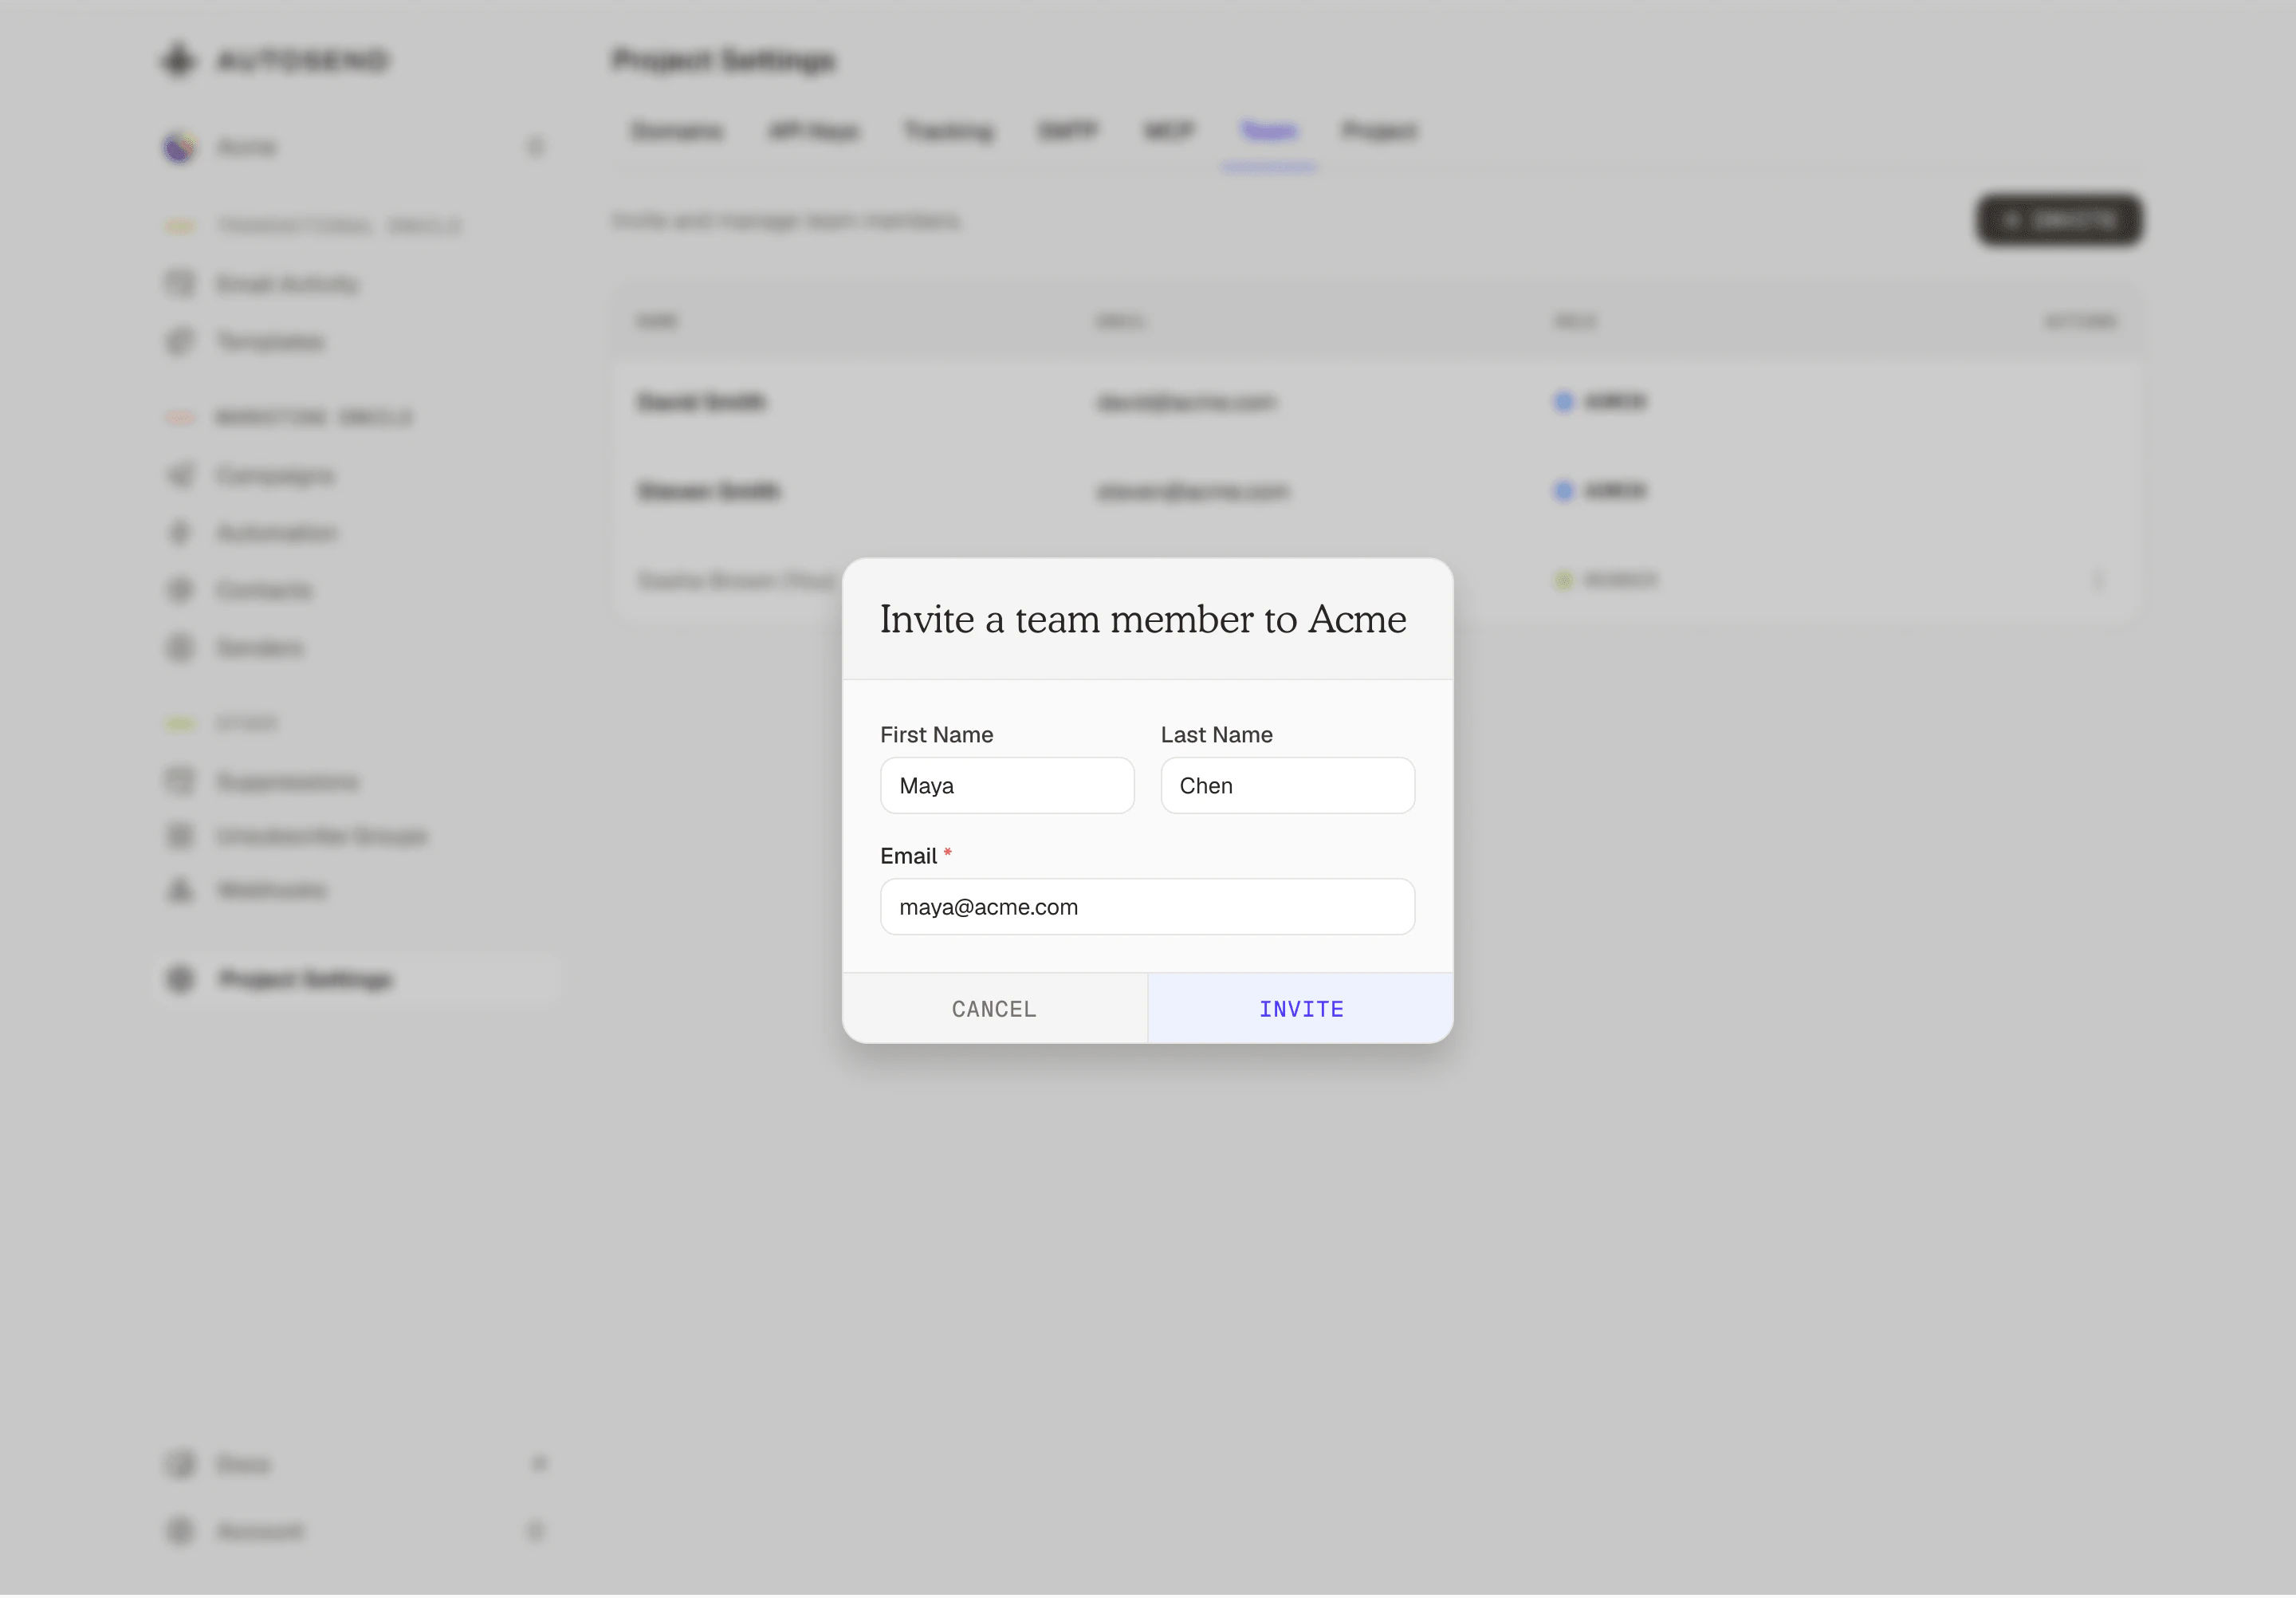Screen dimensions: 2296x1598
Task: Switch to the SMTP tab
Action: pyautogui.click(x=1068, y=131)
